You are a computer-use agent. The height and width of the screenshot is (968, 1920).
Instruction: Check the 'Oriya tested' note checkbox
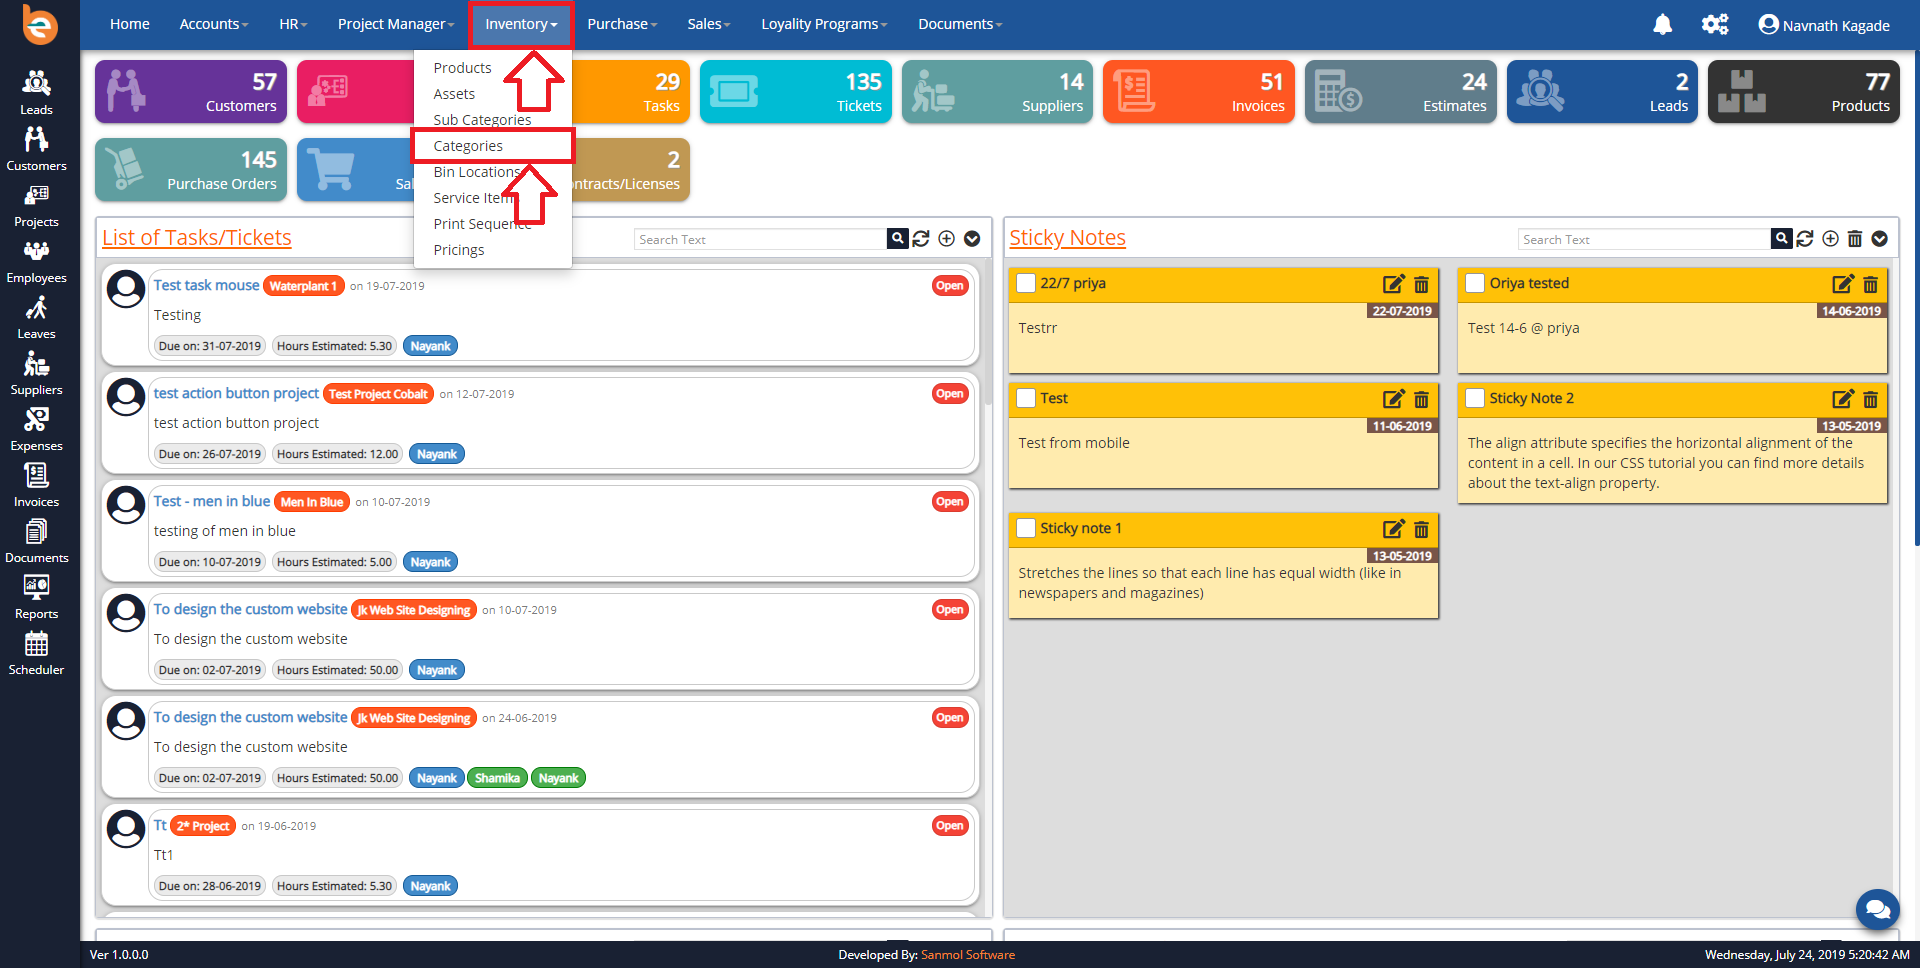[x=1475, y=283]
